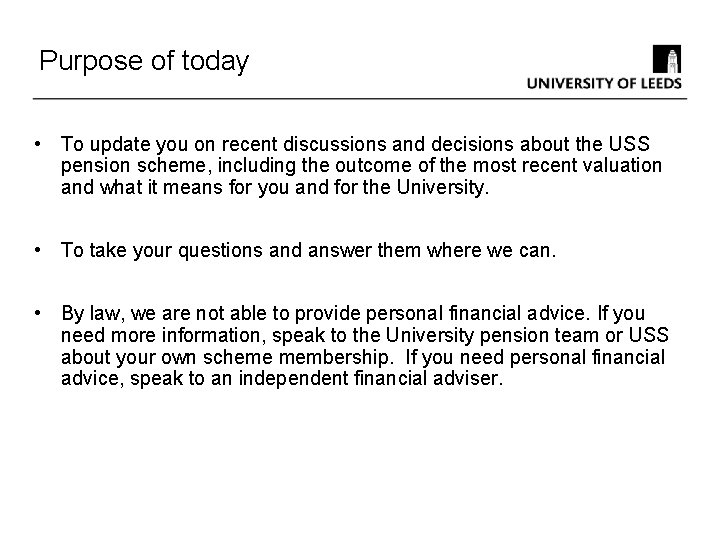Click the "UNIVERSITY OF LEEDS" wordmark text
Screen dimensions: 720x540
coord(603,84)
